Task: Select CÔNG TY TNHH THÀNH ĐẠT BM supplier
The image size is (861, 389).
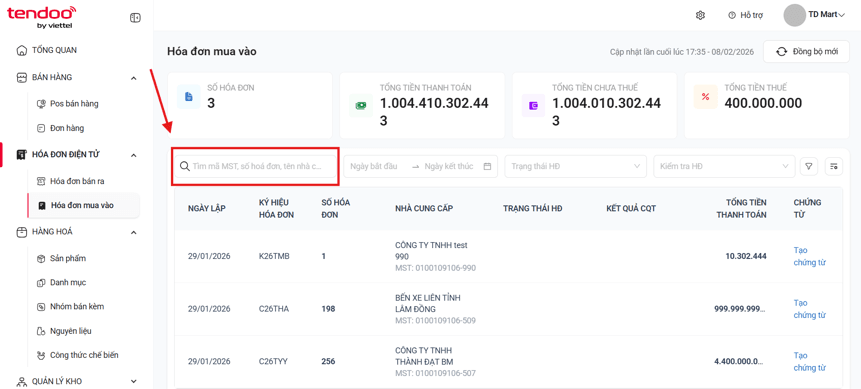Action: 424,356
